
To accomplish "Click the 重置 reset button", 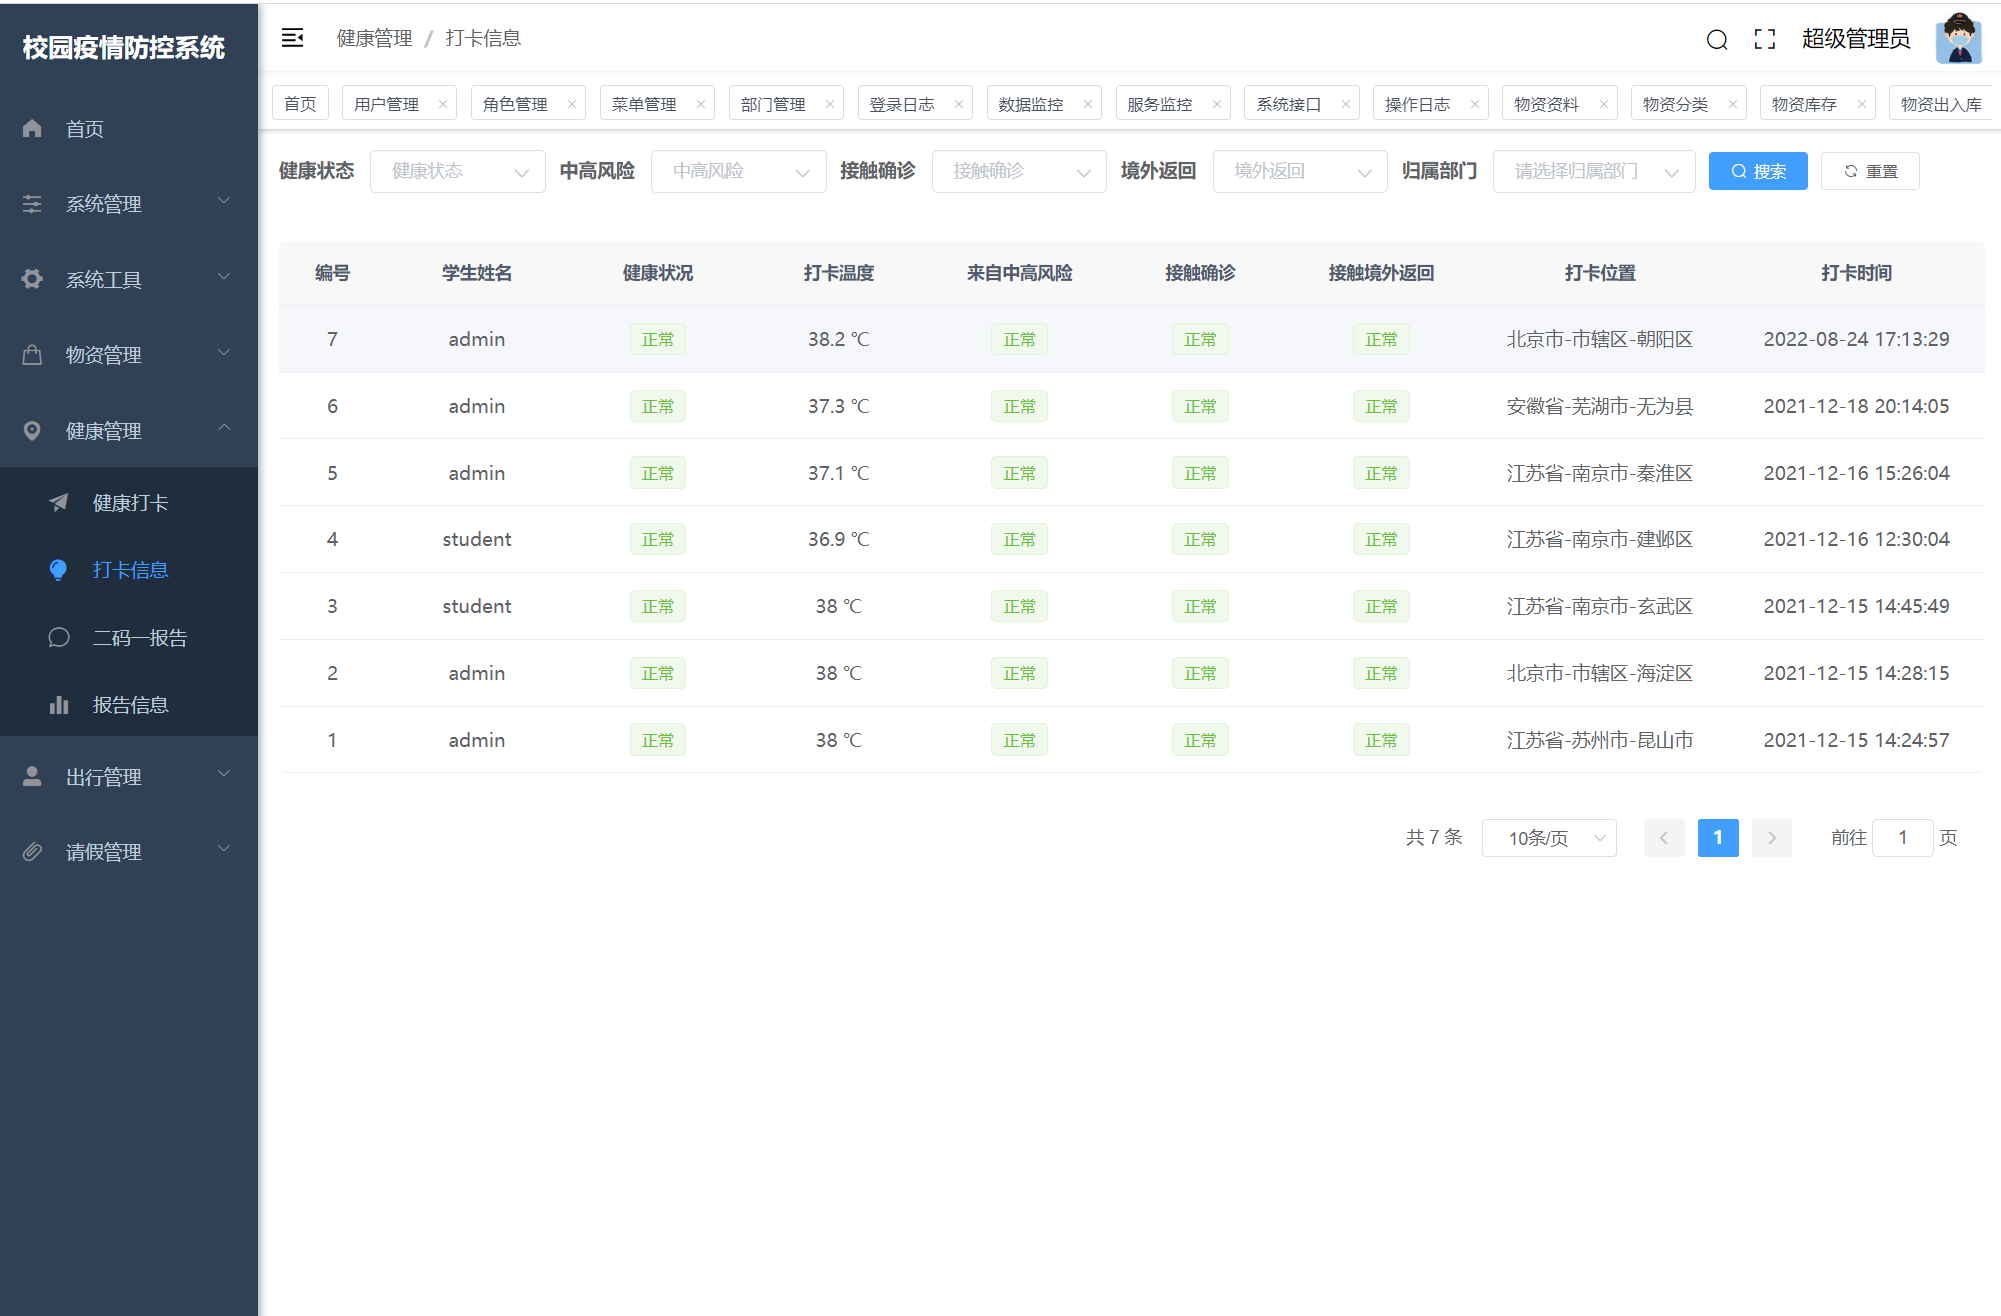I will tap(1869, 171).
